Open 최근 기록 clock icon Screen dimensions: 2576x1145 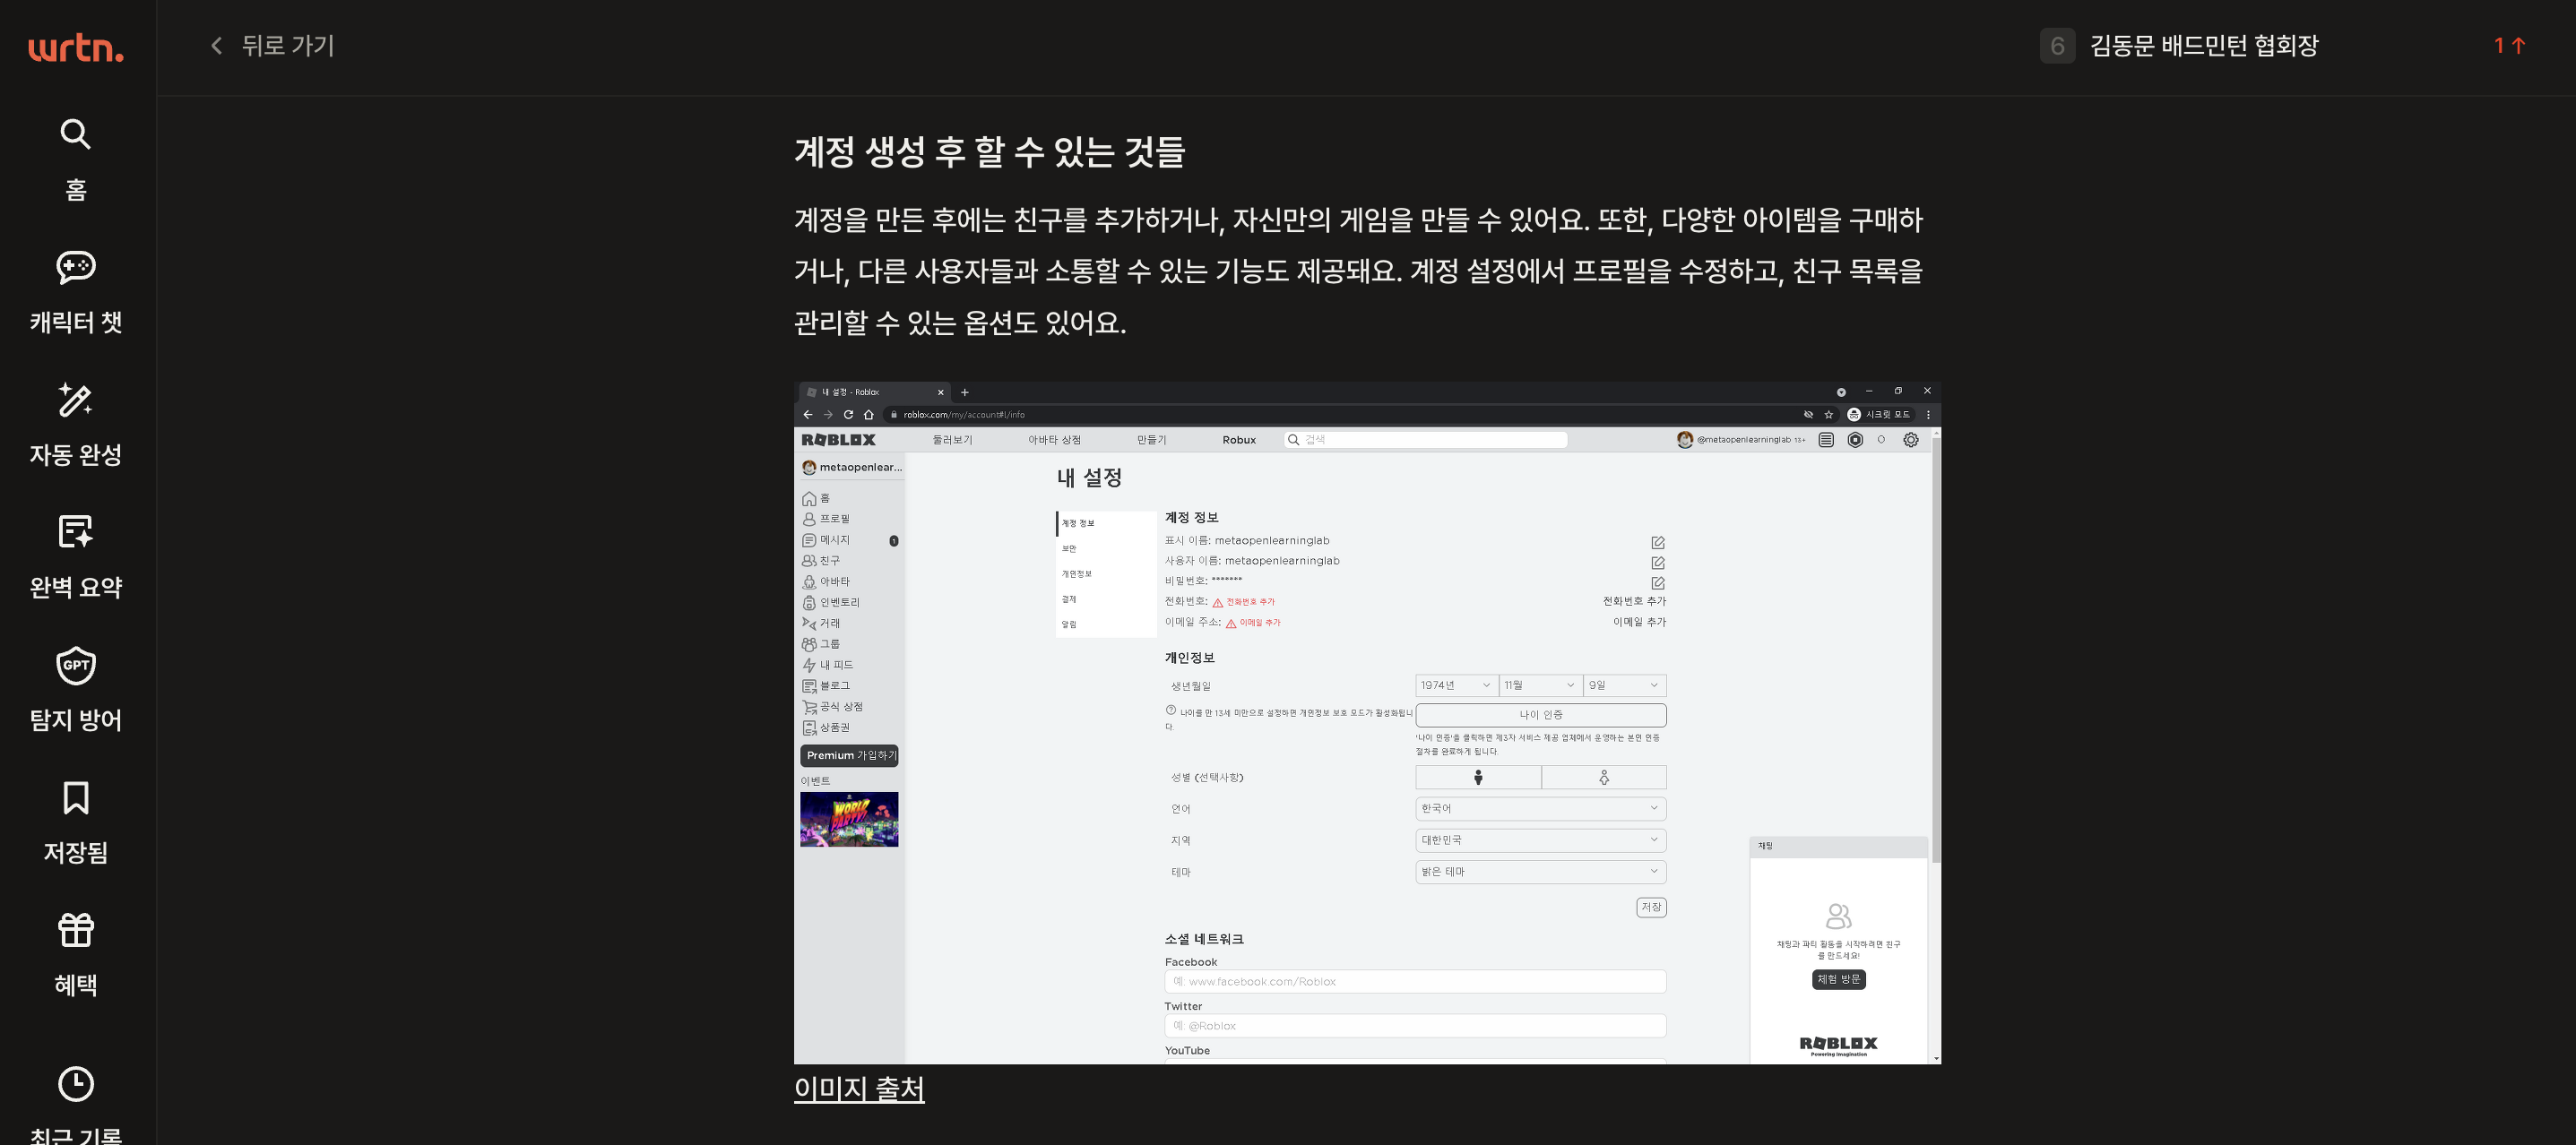76,1084
